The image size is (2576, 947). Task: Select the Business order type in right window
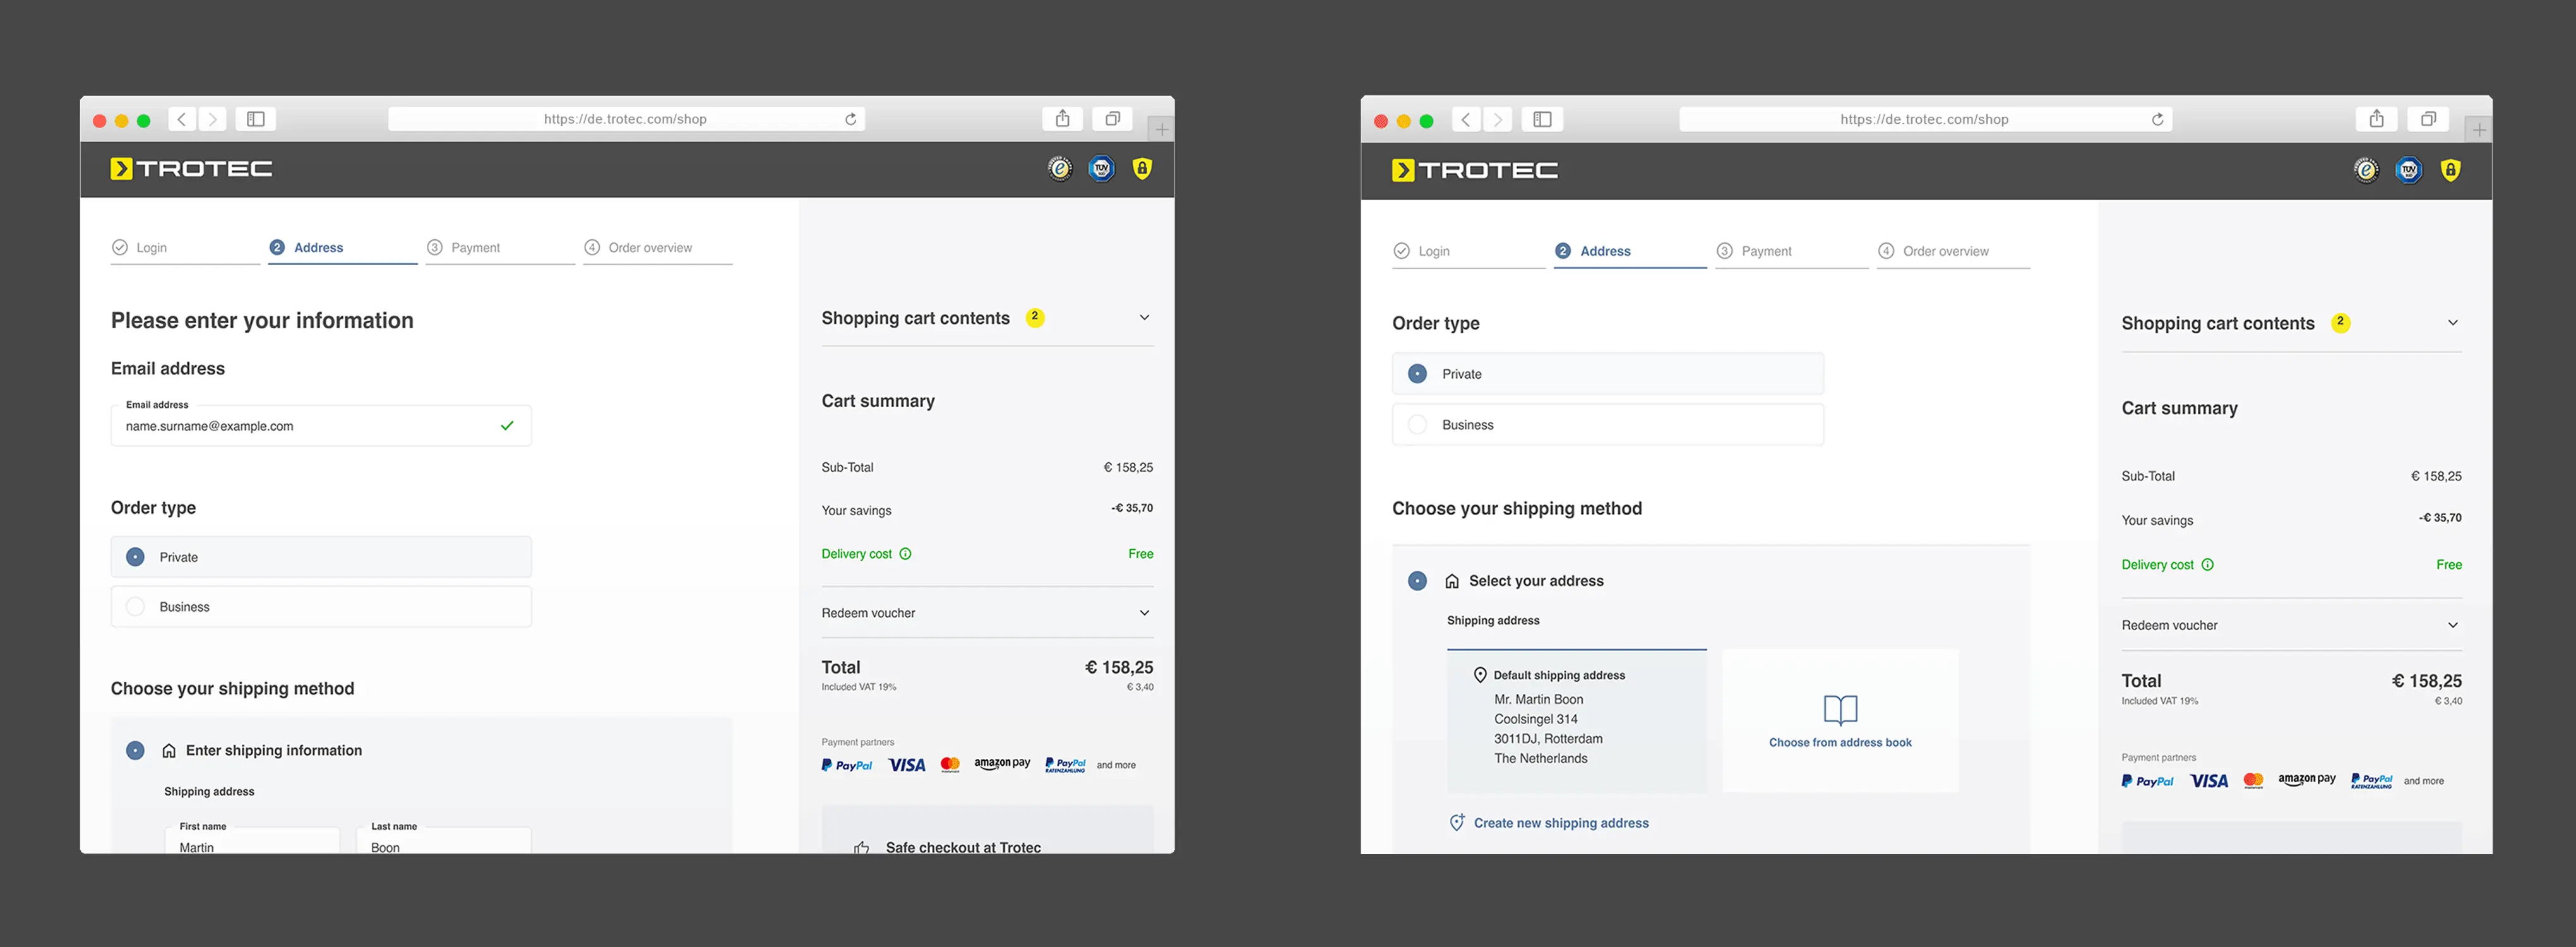[1608, 425]
